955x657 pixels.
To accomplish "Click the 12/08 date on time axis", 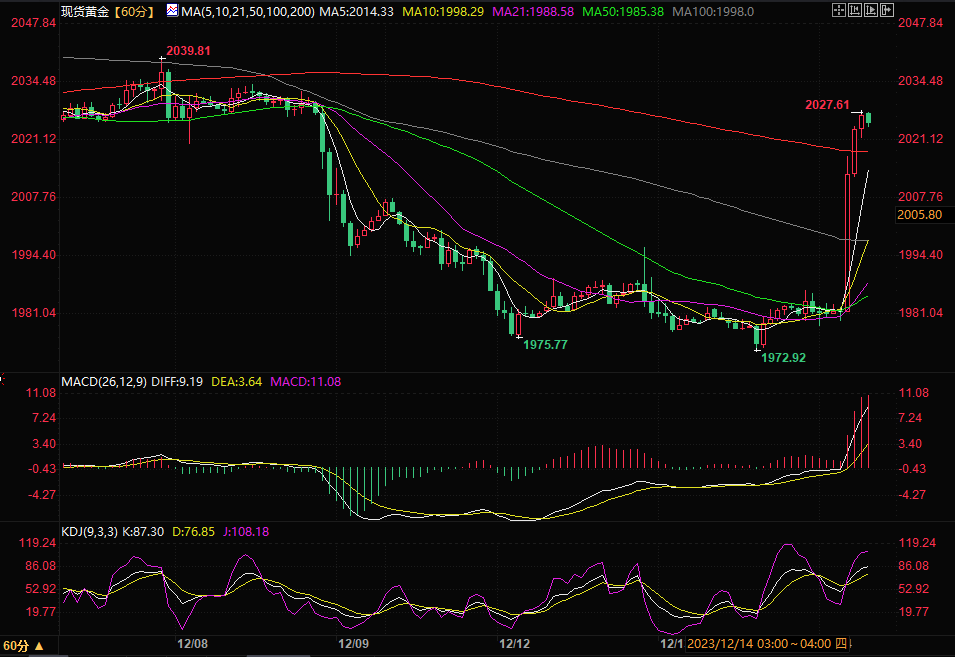I will click(x=191, y=644).
